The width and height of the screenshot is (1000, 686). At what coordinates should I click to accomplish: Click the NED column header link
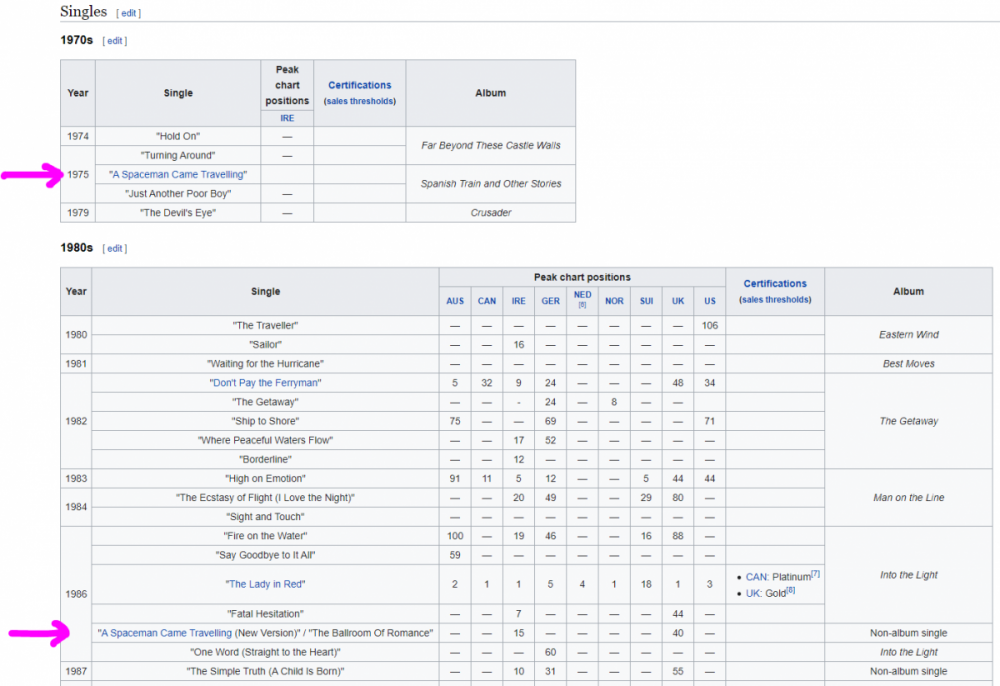(582, 295)
